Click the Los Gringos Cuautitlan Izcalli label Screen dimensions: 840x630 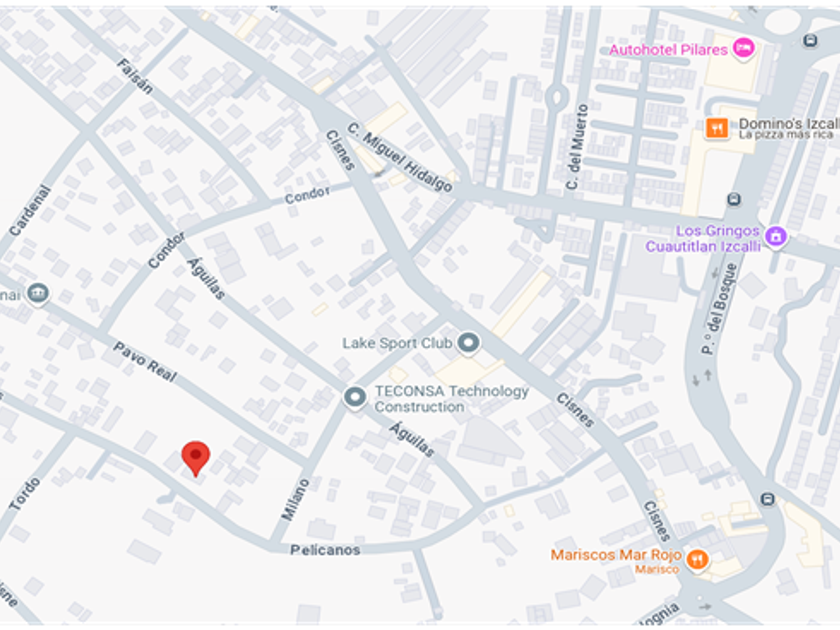[x=703, y=239]
